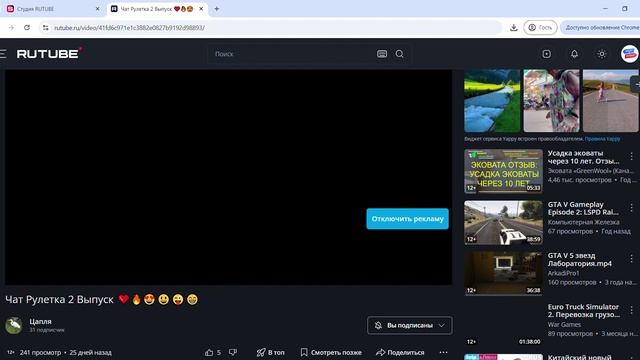This screenshot has width=640, height=360.
Task: Switch to the Студия RUTUBE tab
Action: 52,9
